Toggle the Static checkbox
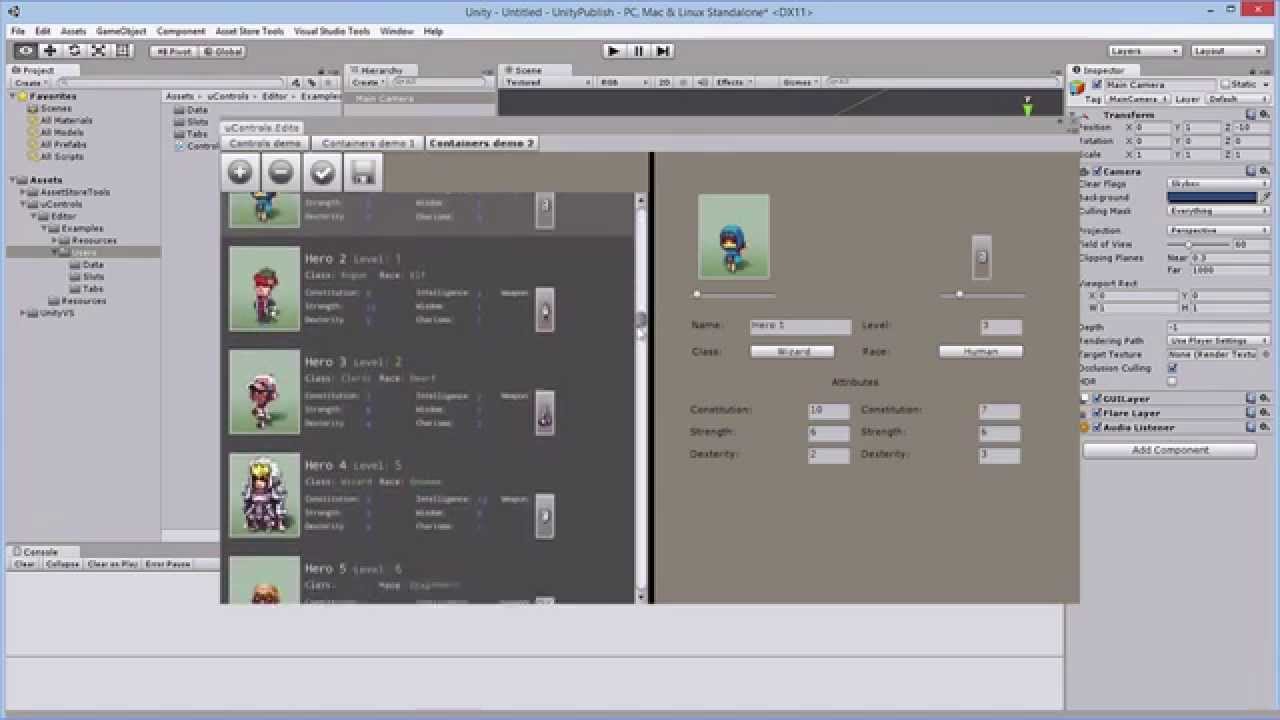The width and height of the screenshot is (1280, 720). [1224, 85]
